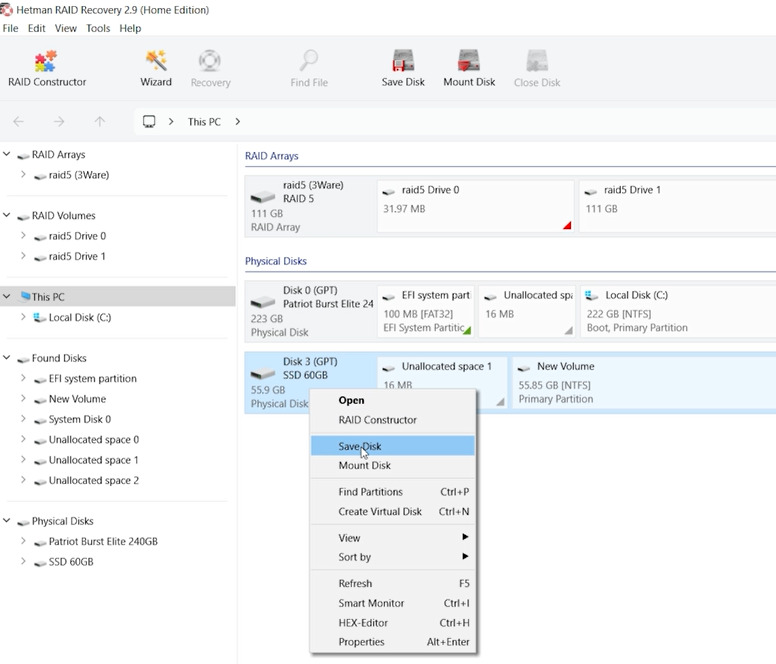This screenshot has width=776, height=664.
Task: Select New Volume in Found Disks tree
Action: [x=77, y=399]
